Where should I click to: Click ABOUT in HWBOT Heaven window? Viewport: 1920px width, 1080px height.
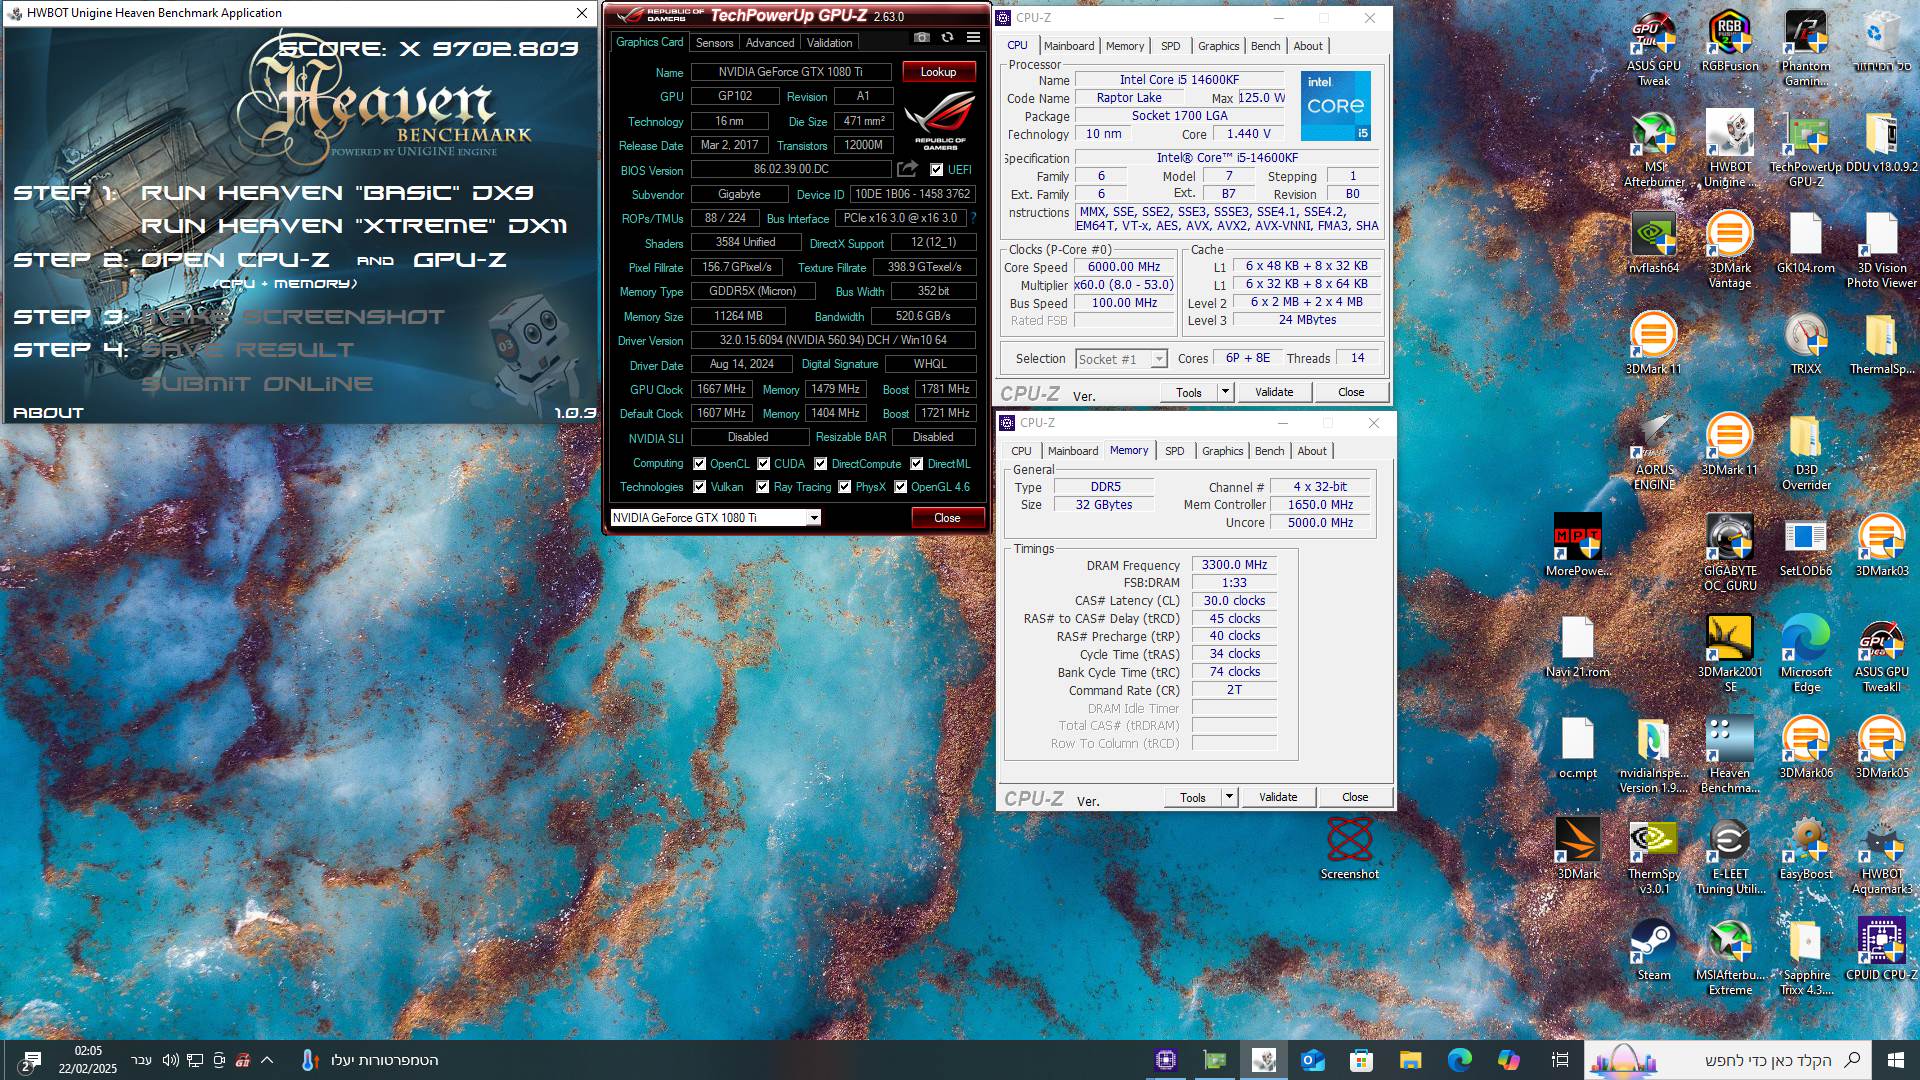click(x=48, y=413)
